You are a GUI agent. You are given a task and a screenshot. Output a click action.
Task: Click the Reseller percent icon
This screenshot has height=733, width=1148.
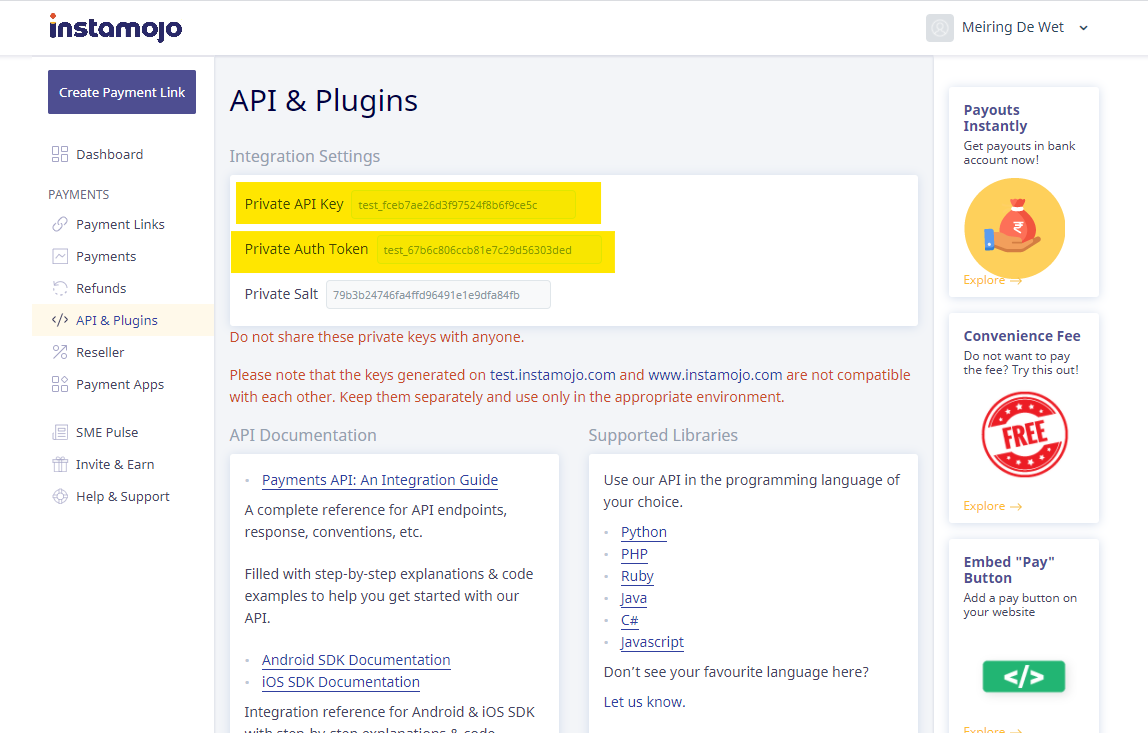(60, 352)
